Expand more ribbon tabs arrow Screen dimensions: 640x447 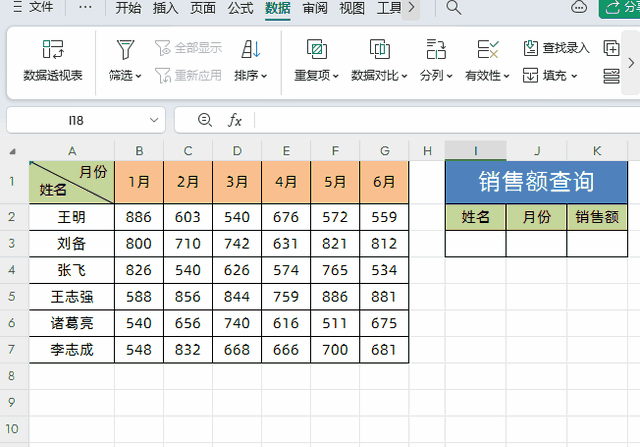click(411, 8)
